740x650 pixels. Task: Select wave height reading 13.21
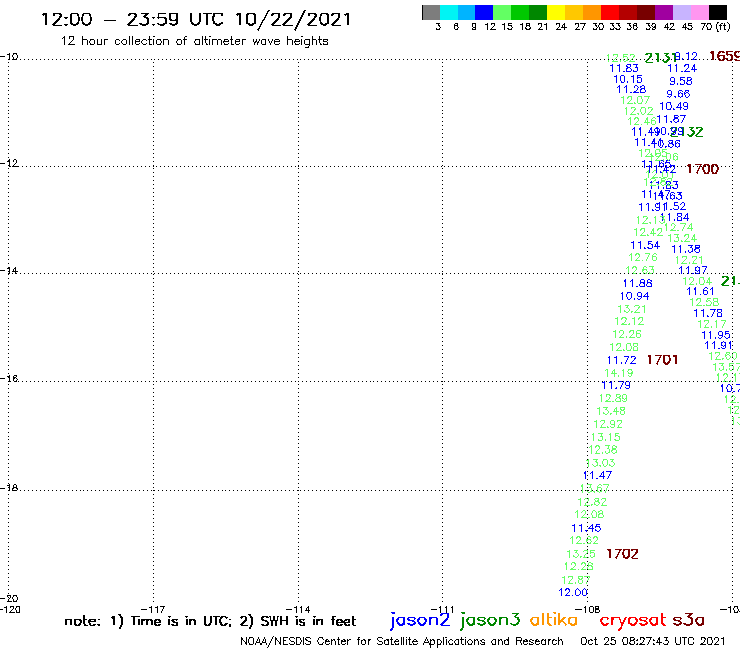point(632,309)
